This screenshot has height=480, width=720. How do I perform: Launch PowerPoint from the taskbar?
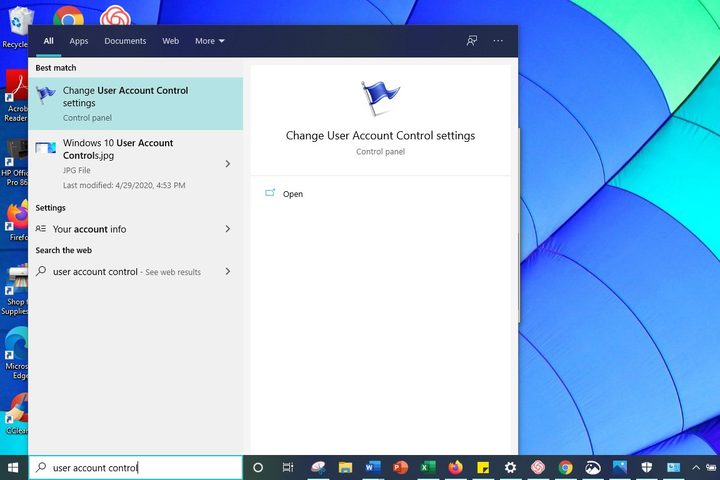point(400,468)
